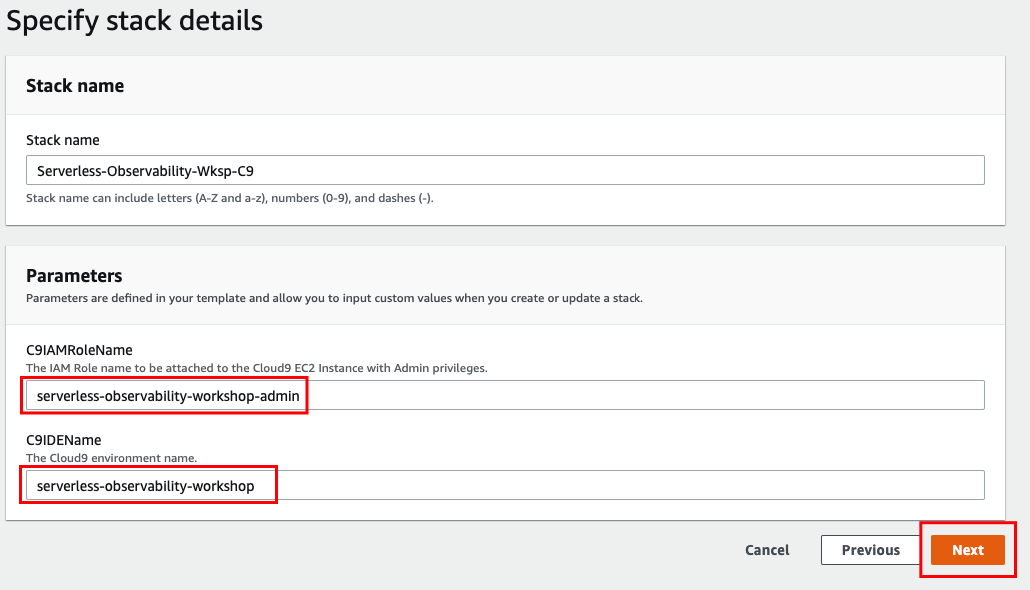
Task: Click the Specify stack details page heading
Action: point(135,21)
